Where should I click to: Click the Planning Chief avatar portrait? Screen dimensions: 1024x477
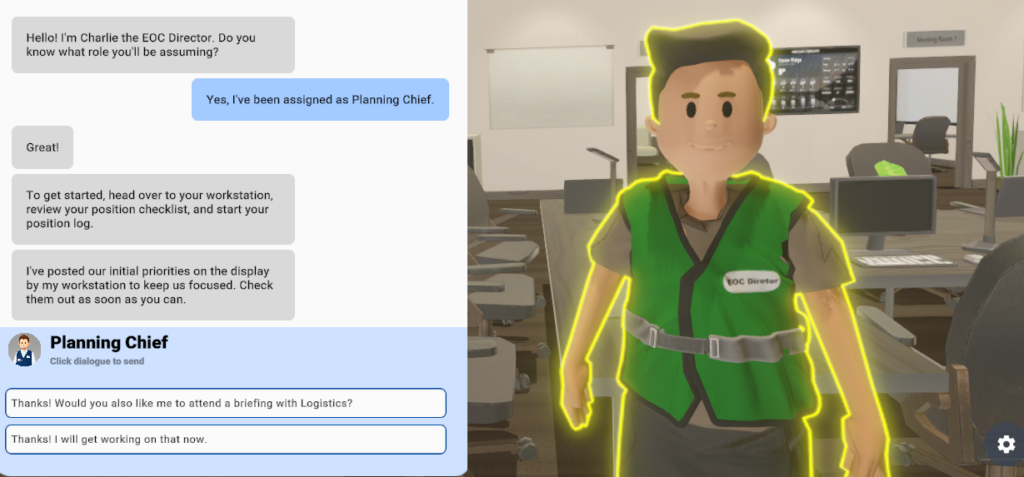click(24, 349)
